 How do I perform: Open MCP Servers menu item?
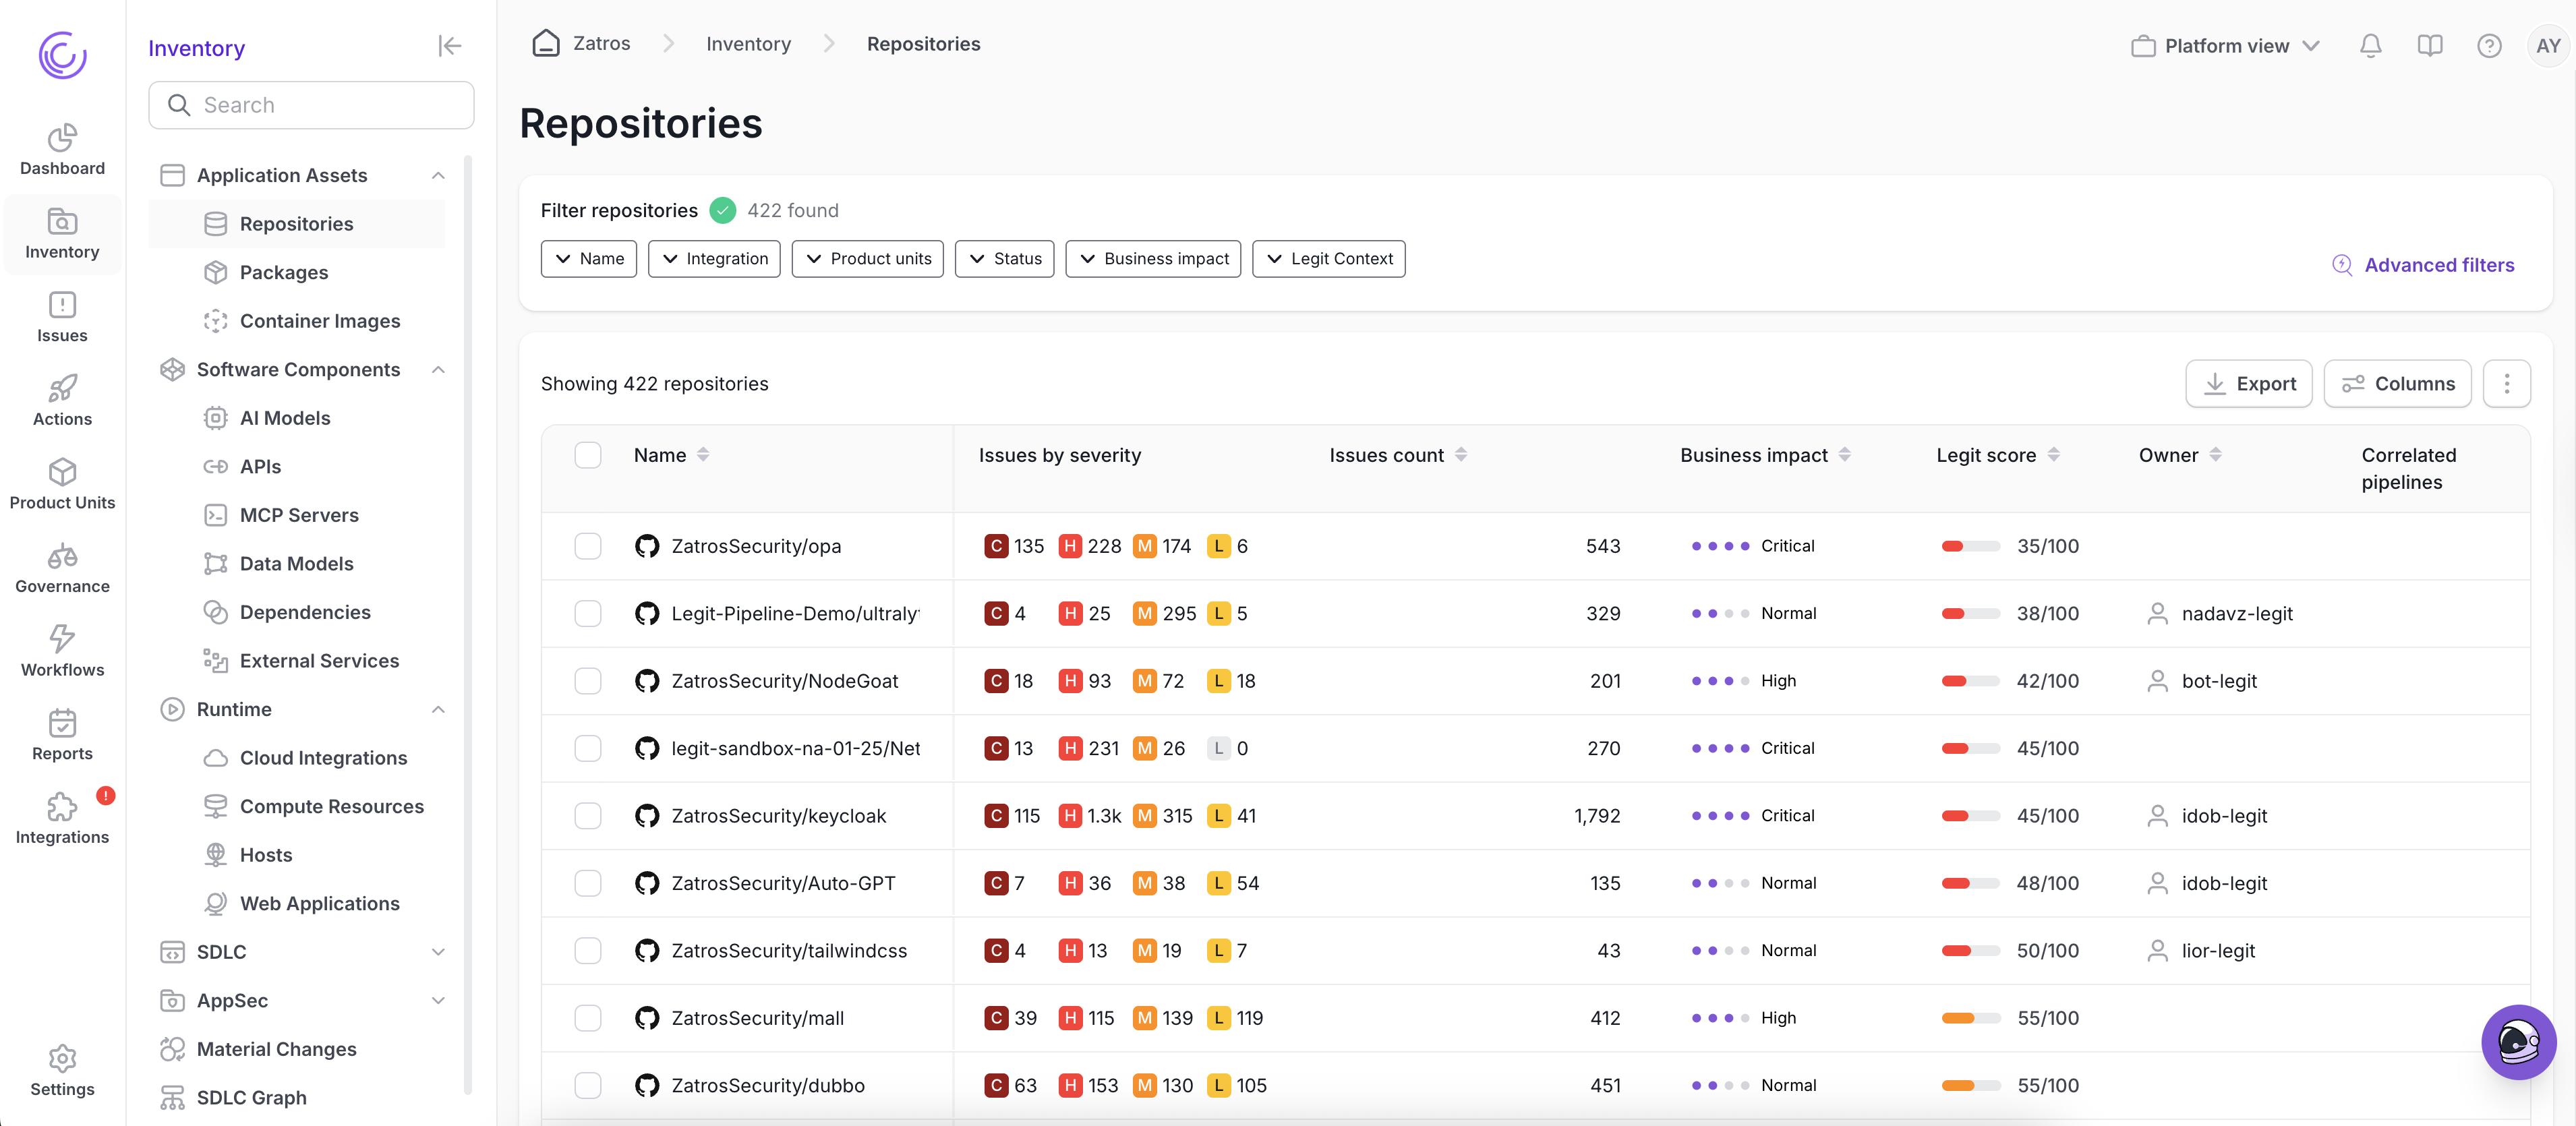coord(299,515)
